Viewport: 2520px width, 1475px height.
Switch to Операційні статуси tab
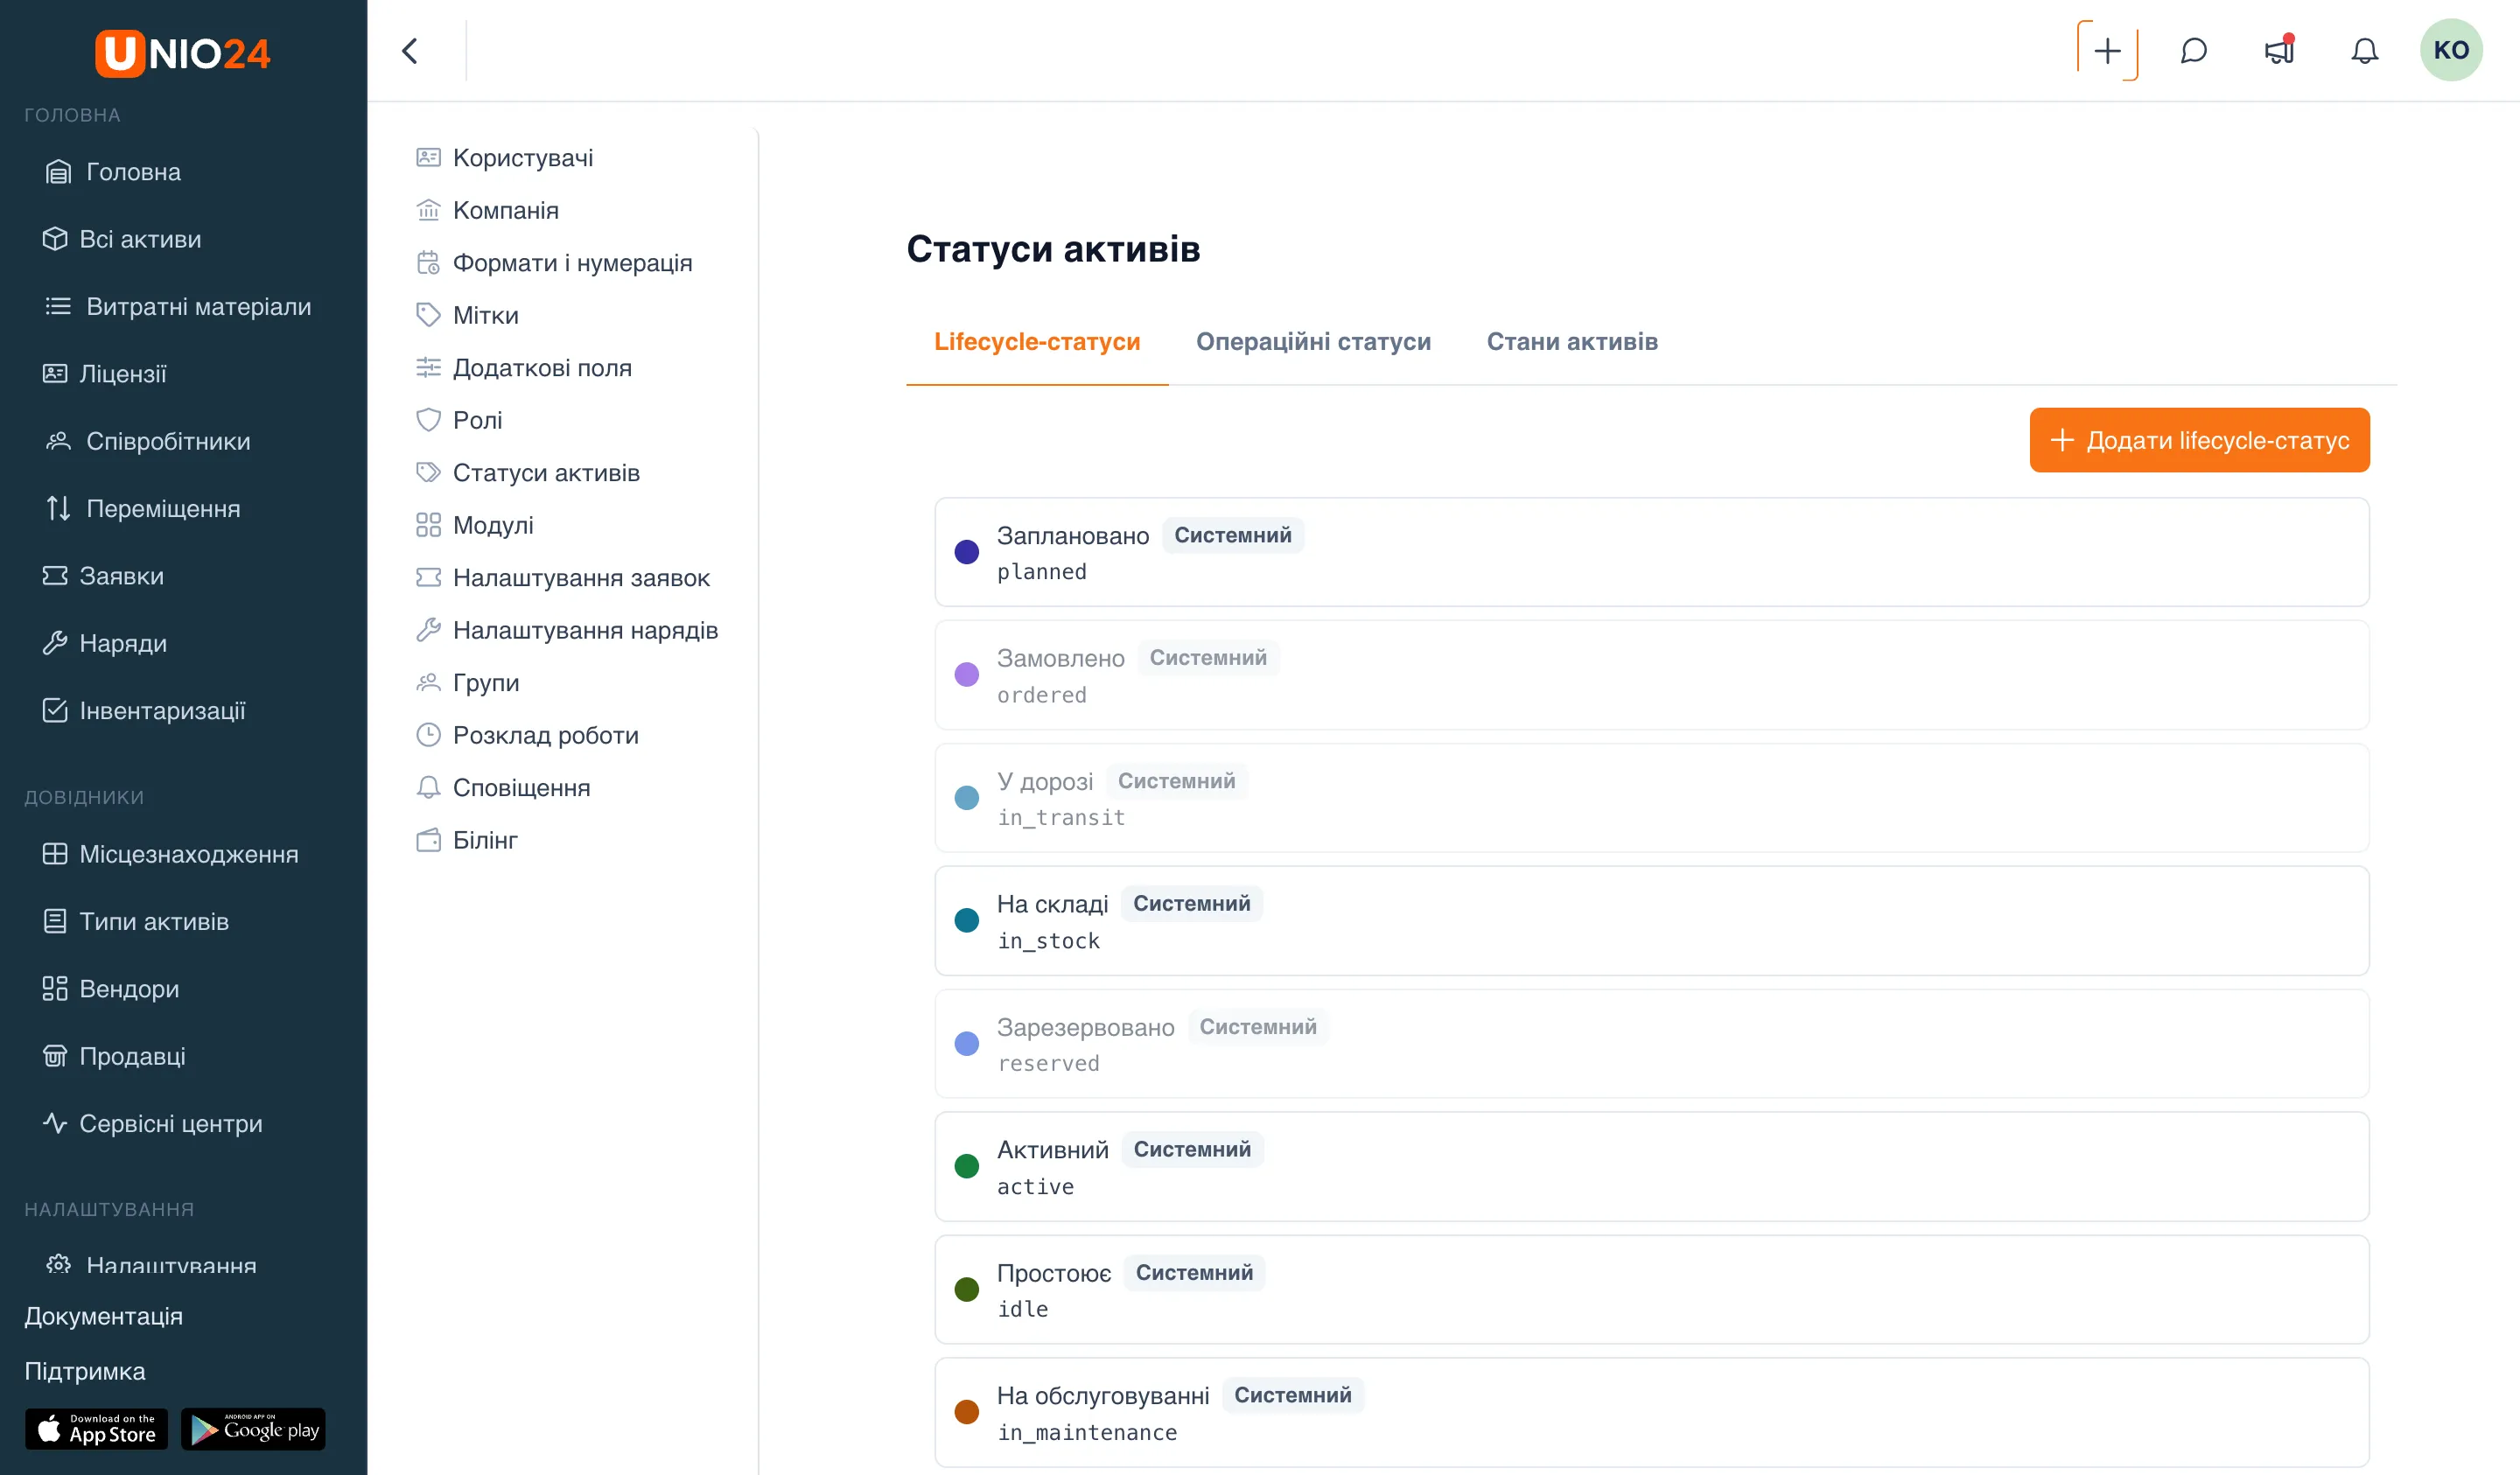1313,341
